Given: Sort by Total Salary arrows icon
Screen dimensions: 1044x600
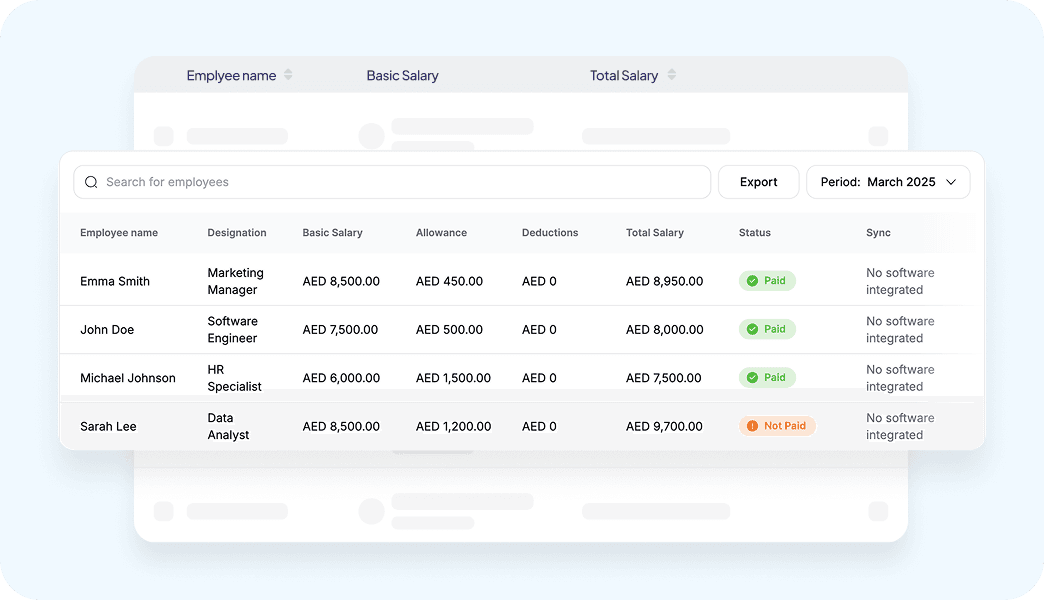Looking at the screenshot, I should 672,75.
